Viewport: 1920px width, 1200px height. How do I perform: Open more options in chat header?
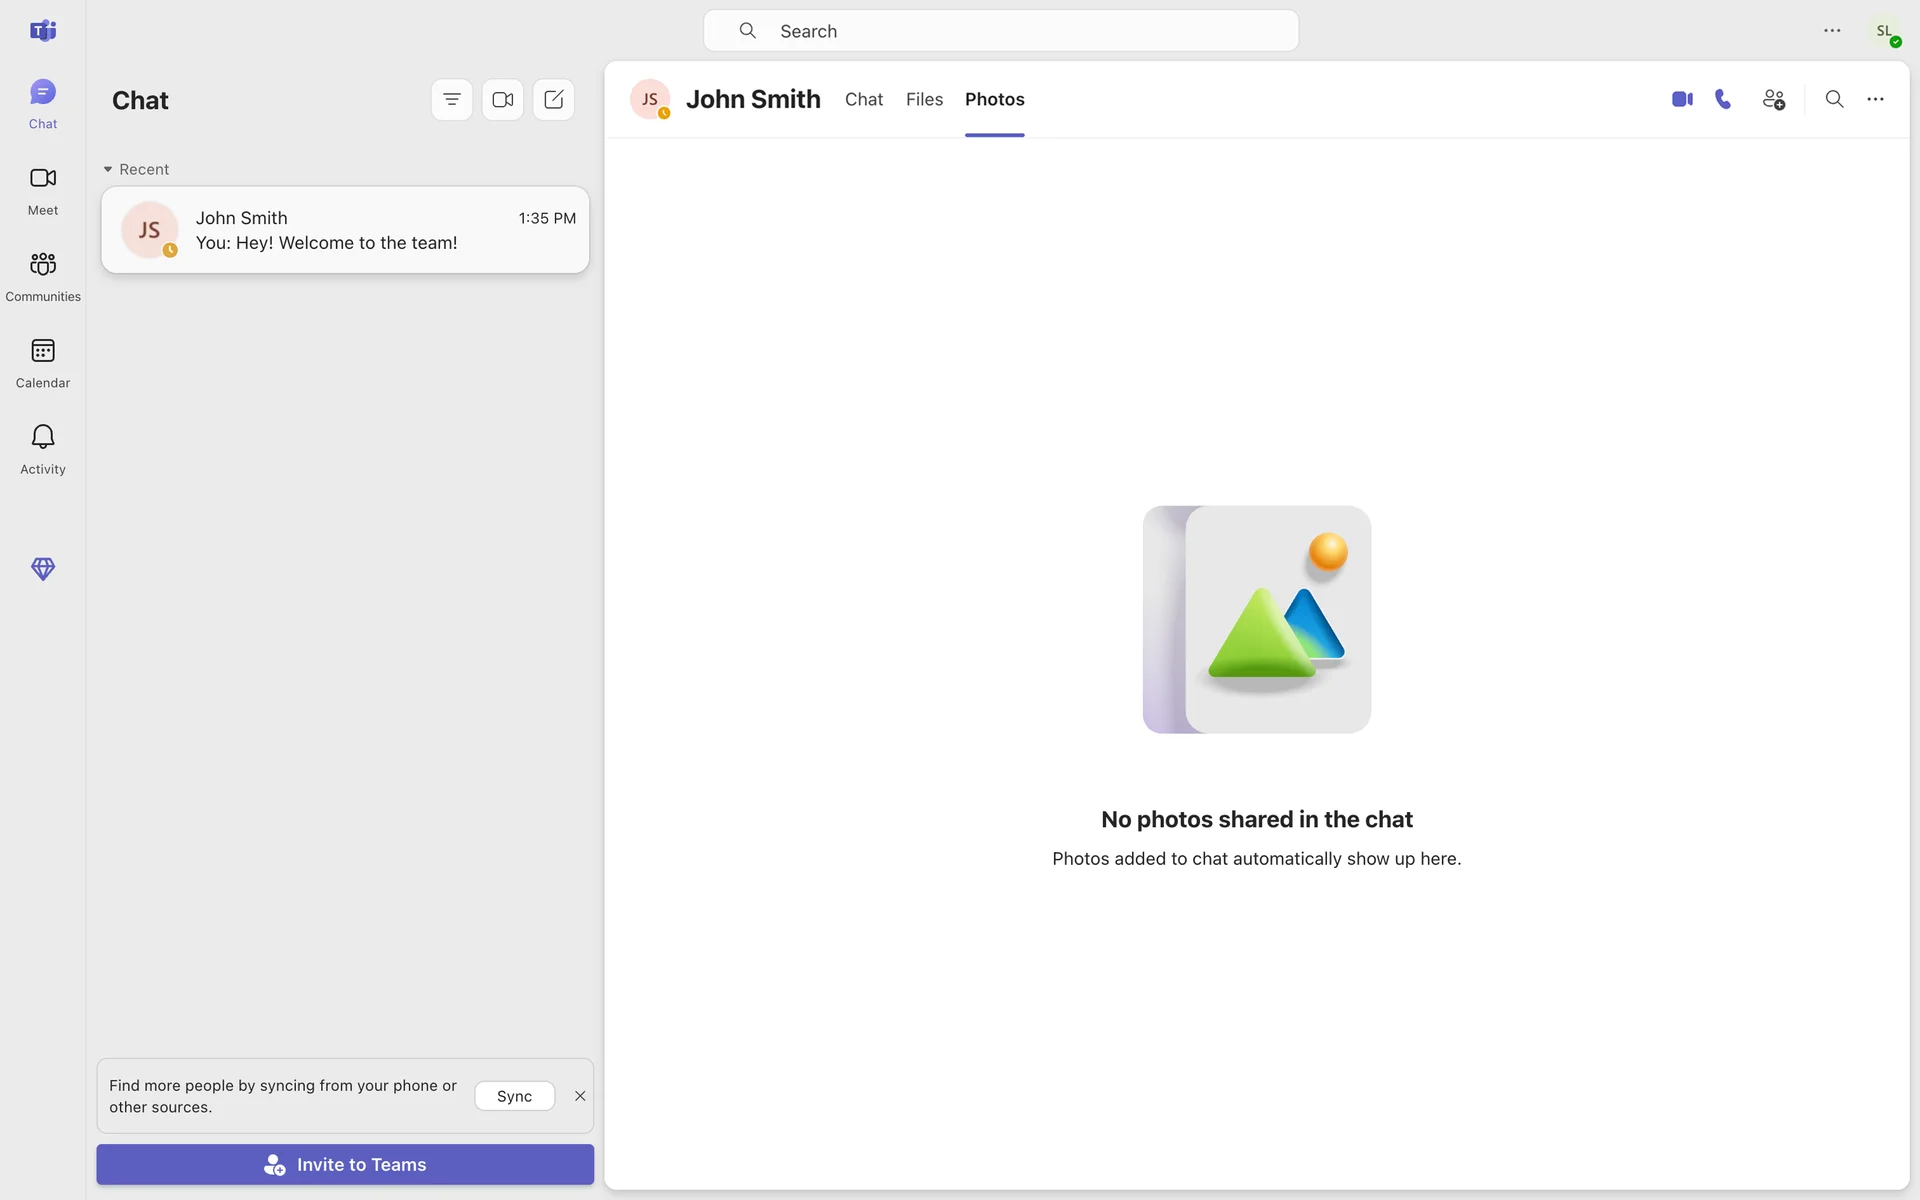(x=1875, y=99)
